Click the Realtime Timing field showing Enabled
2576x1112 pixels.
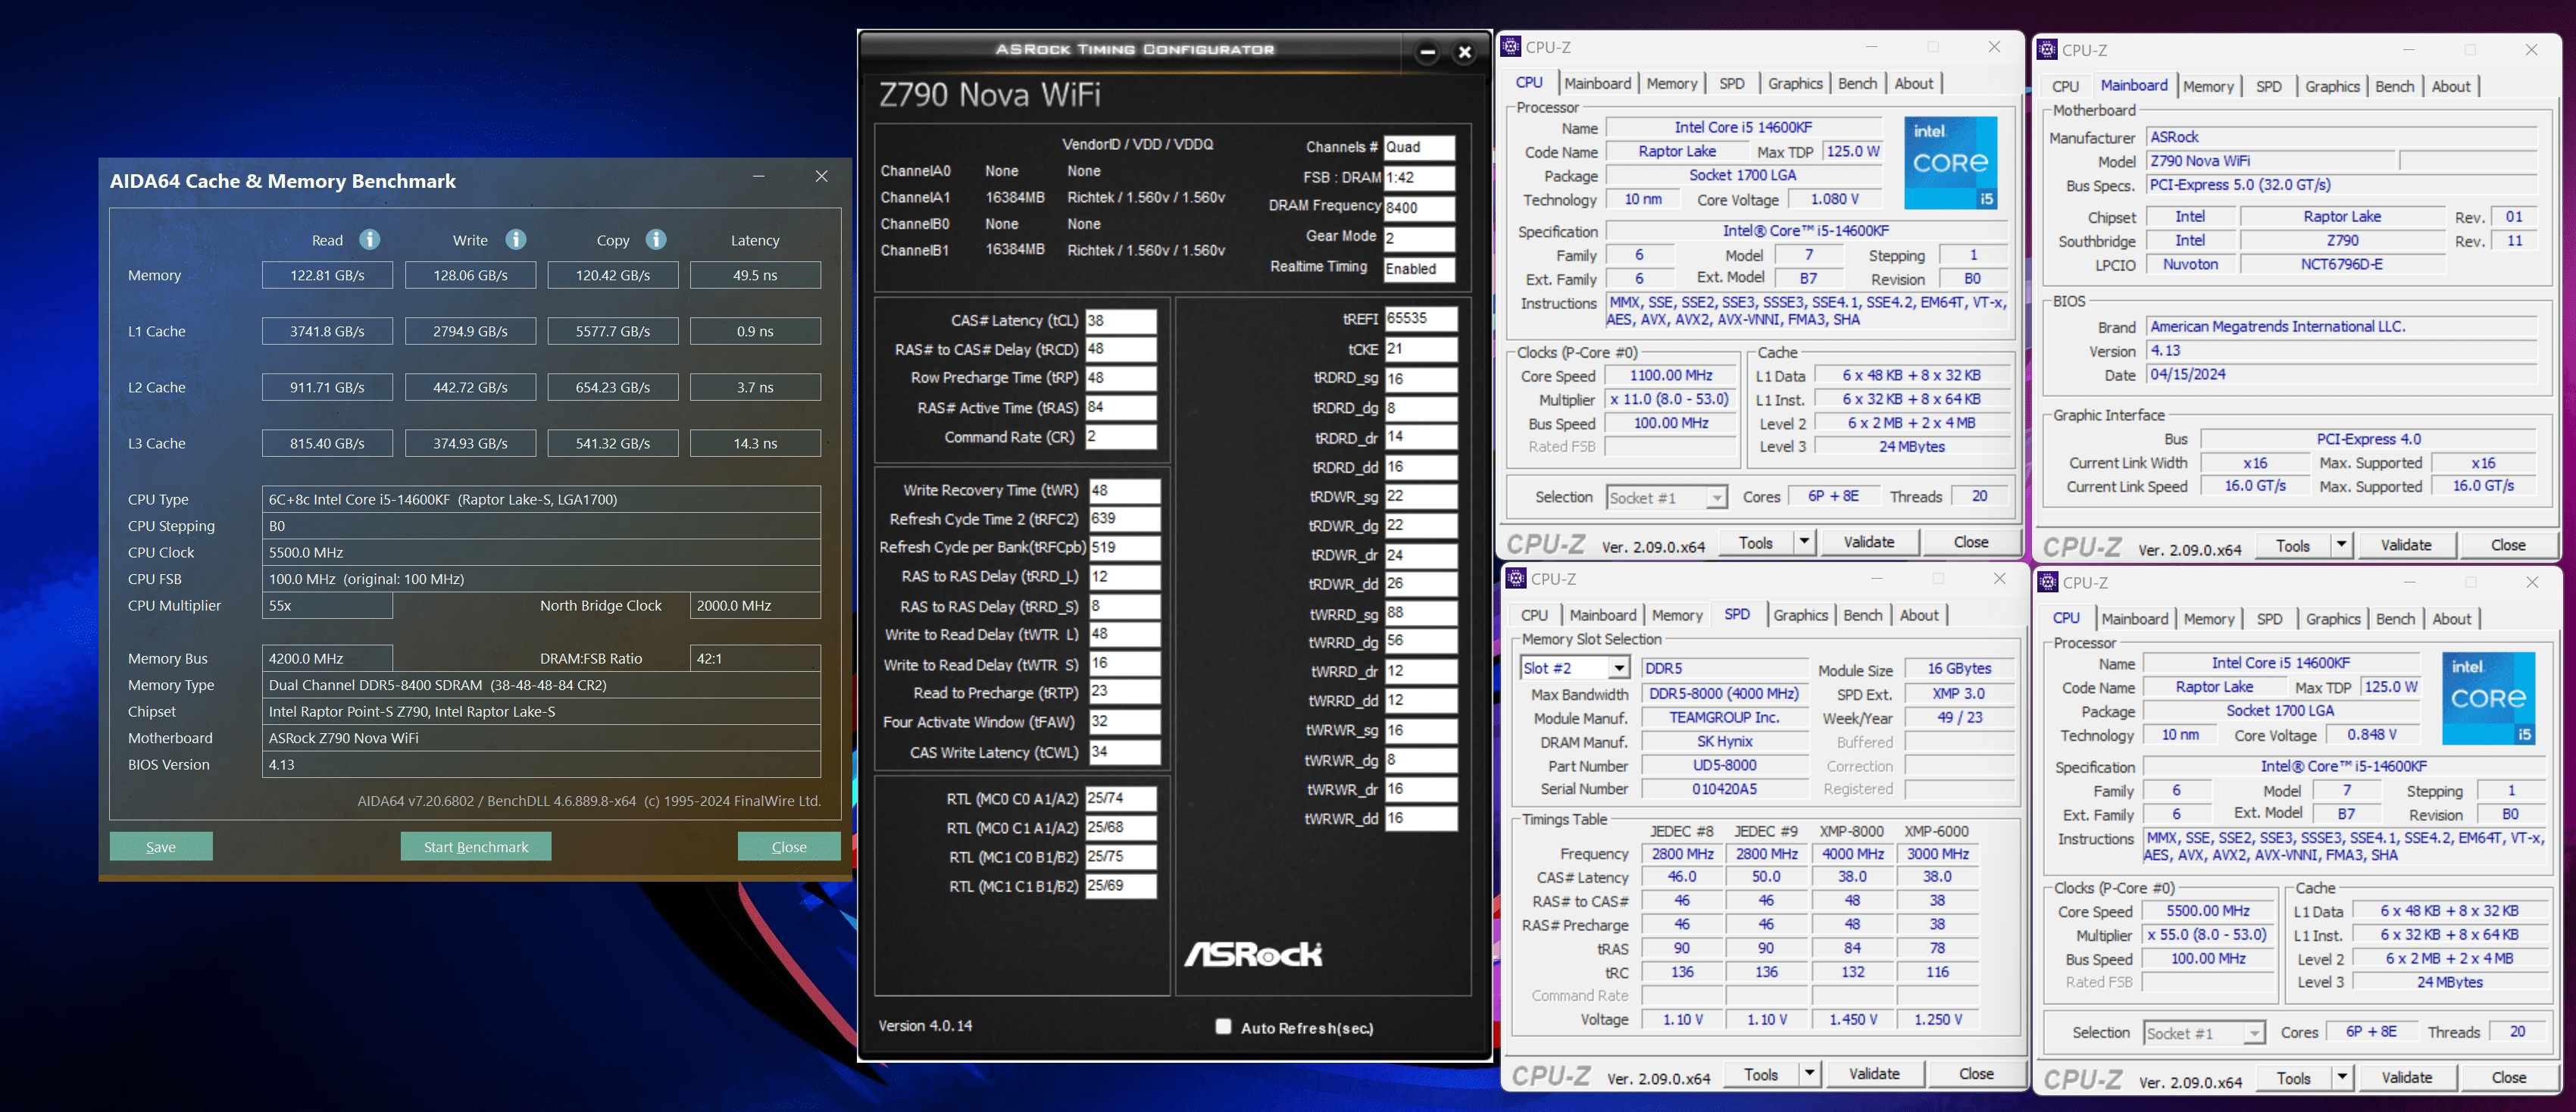tap(1419, 269)
